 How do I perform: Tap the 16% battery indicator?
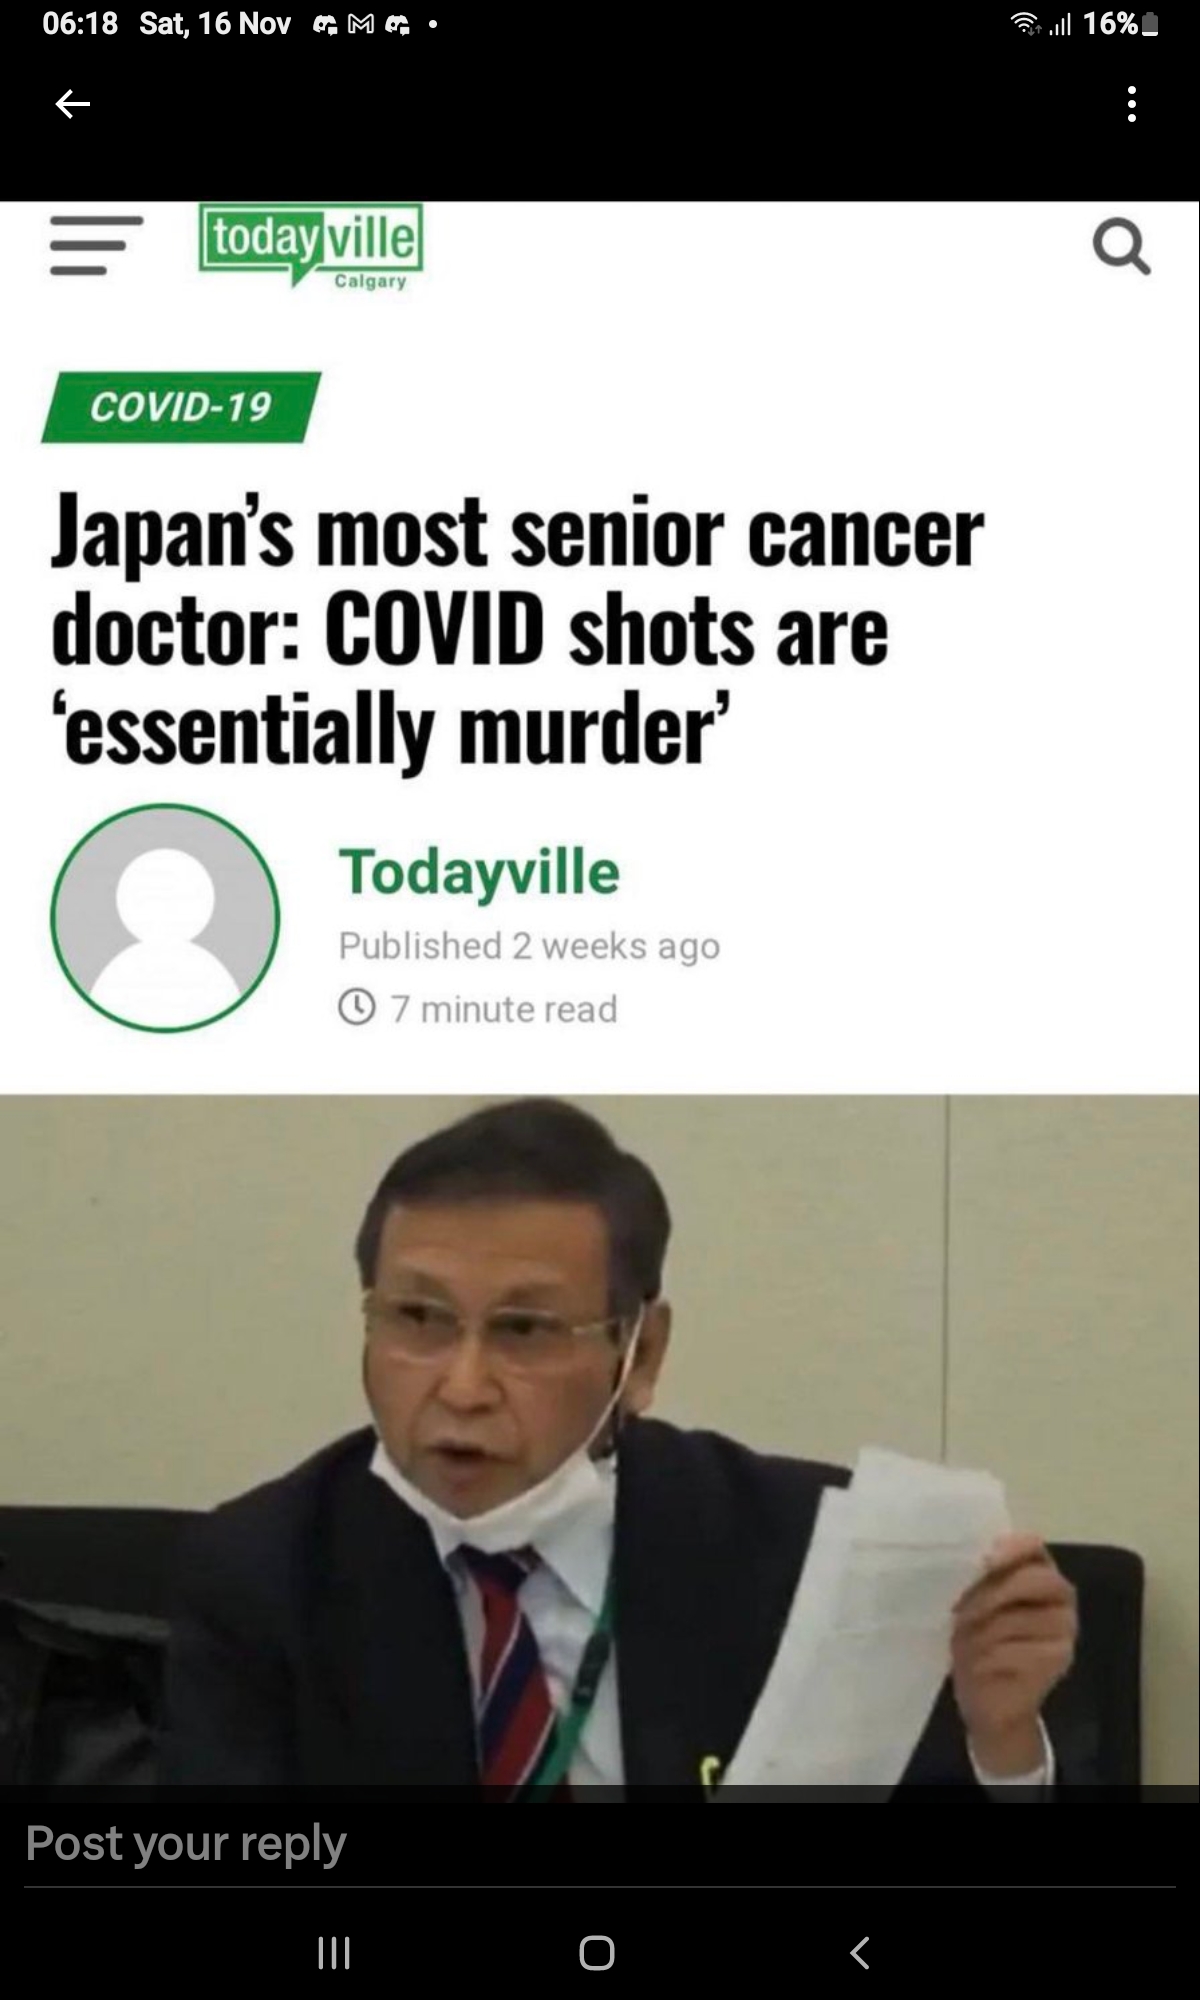[x=1121, y=24]
